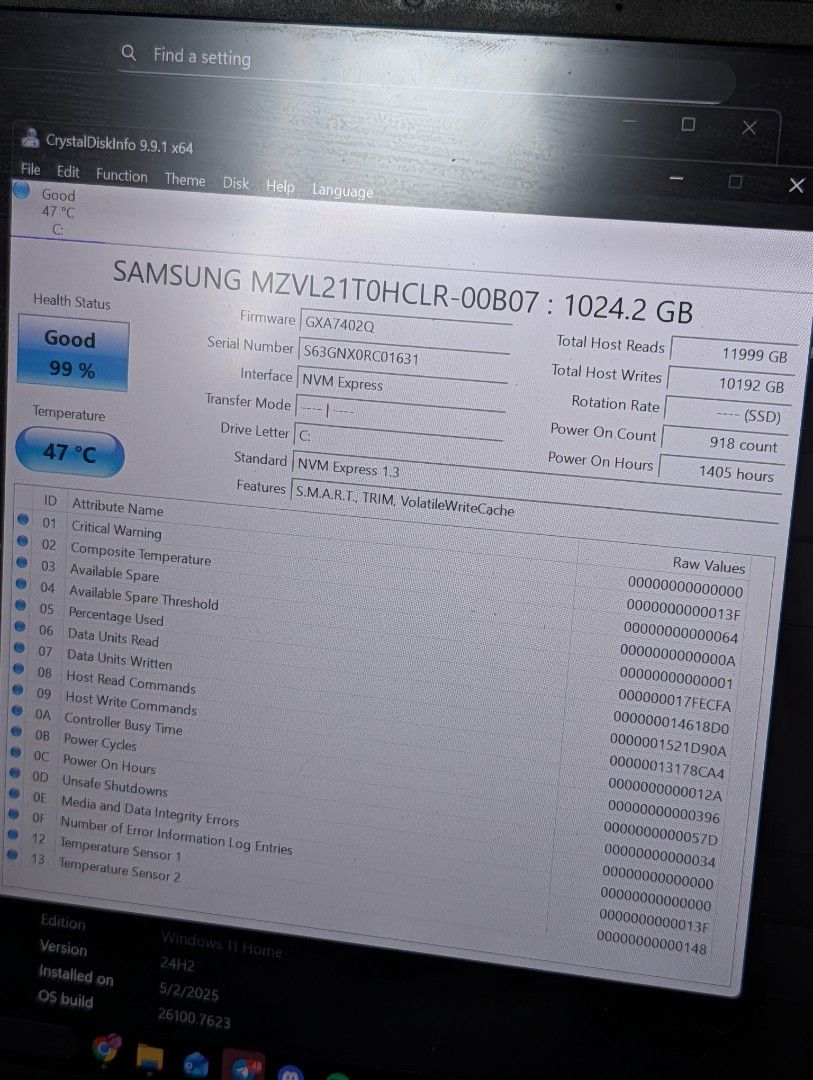
Task: Open the Disk menu
Action: coord(236,183)
